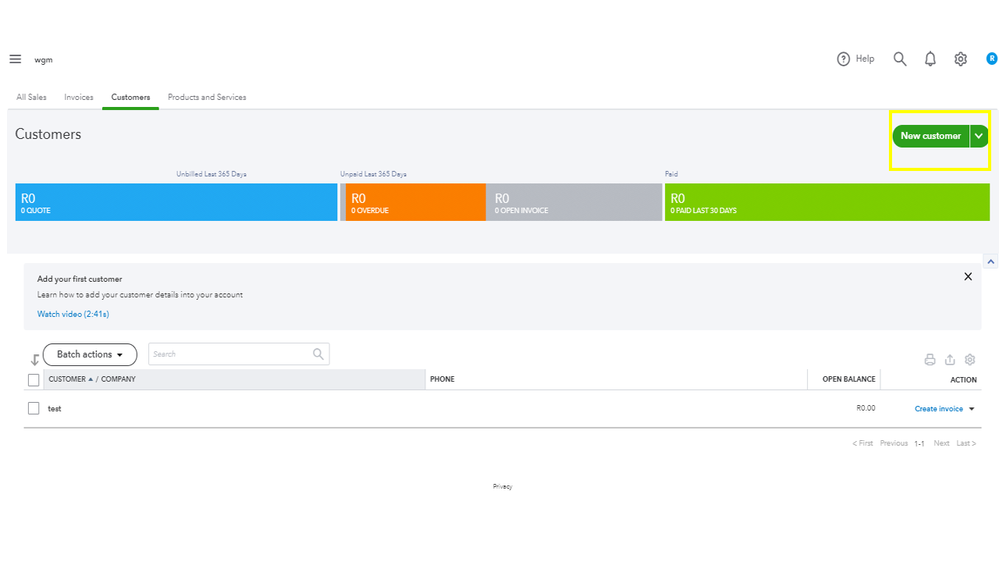Click the Watch video (2:41s) link
The image size is (999, 562).
click(x=73, y=314)
